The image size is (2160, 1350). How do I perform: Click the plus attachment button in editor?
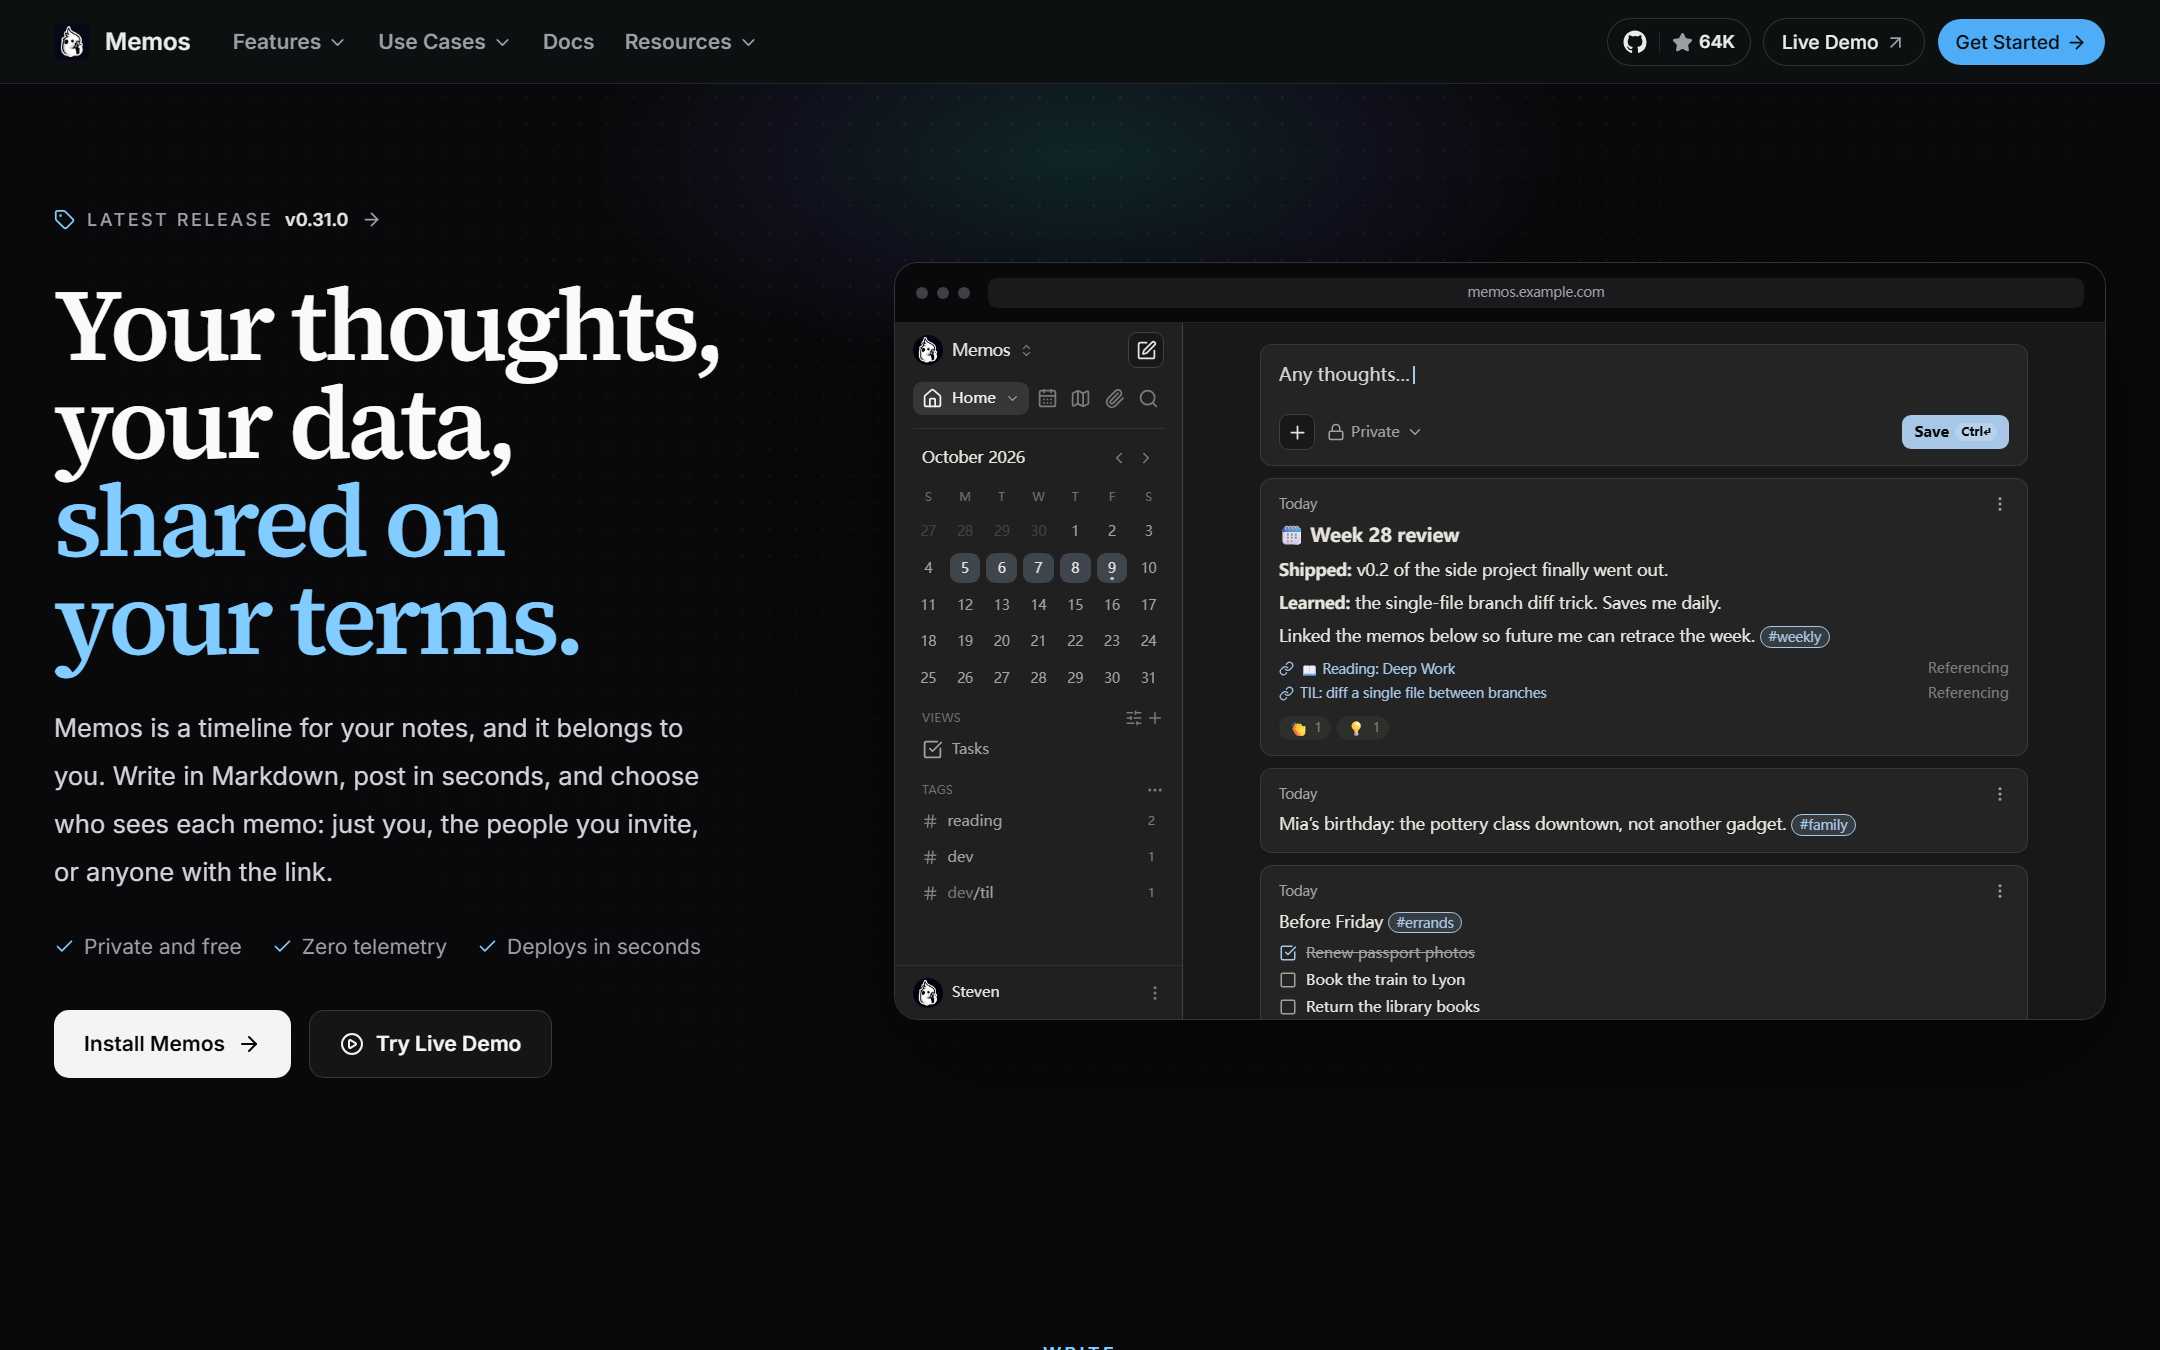(x=1297, y=432)
